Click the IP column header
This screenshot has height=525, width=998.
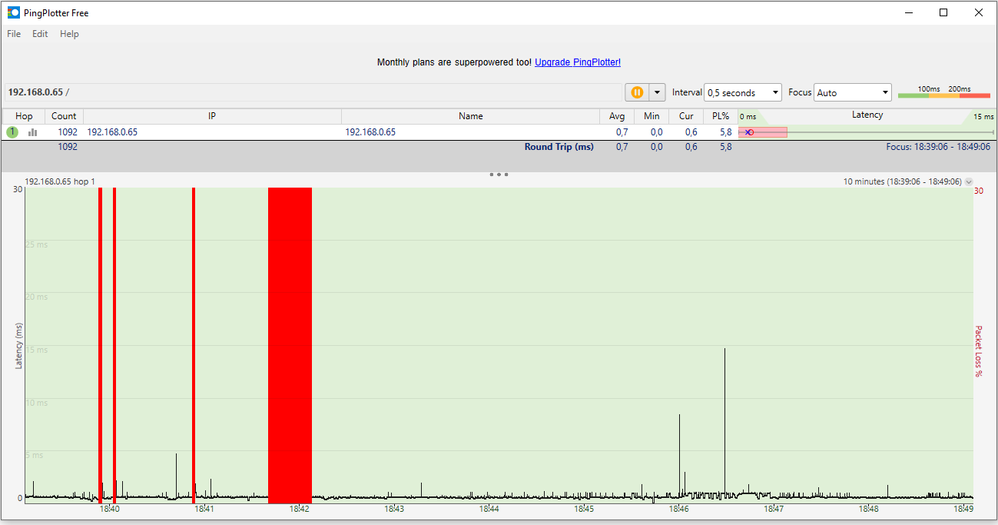(212, 116)
